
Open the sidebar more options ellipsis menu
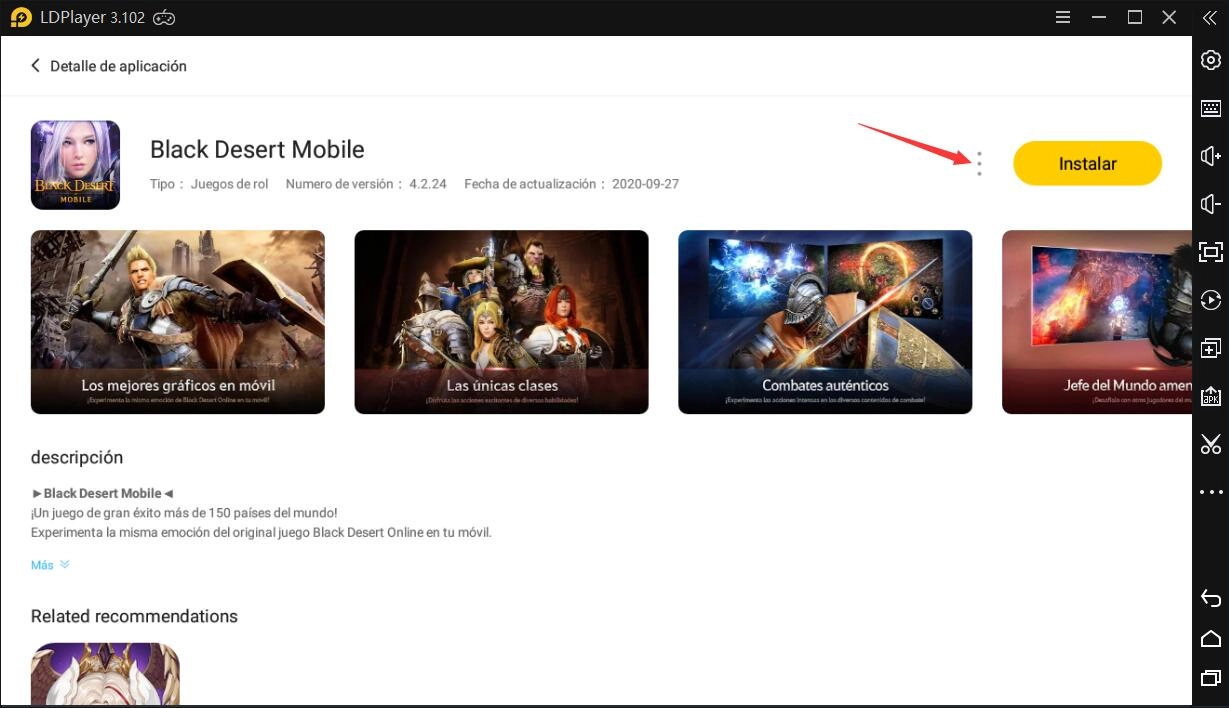(1210, 491)
